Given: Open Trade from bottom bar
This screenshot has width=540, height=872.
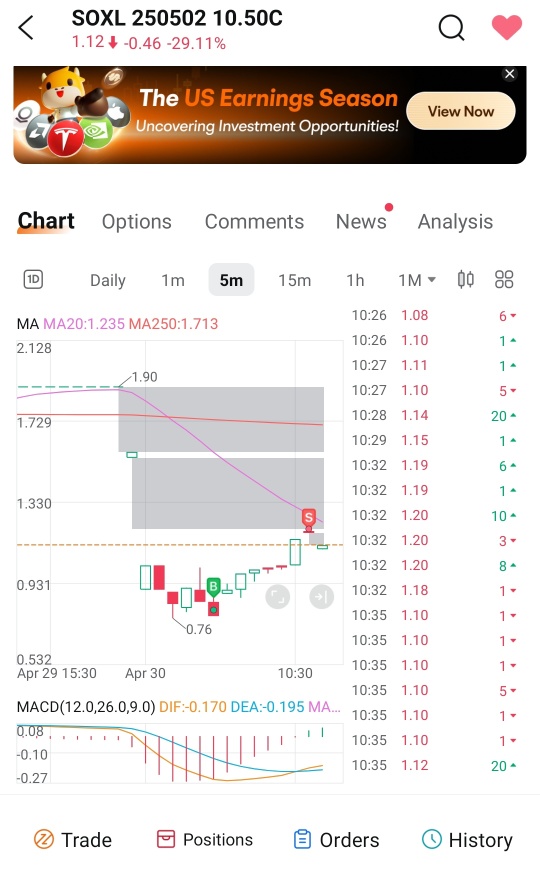Looking at the screenshot, I should pyautogui.click(x=73, y=840).
